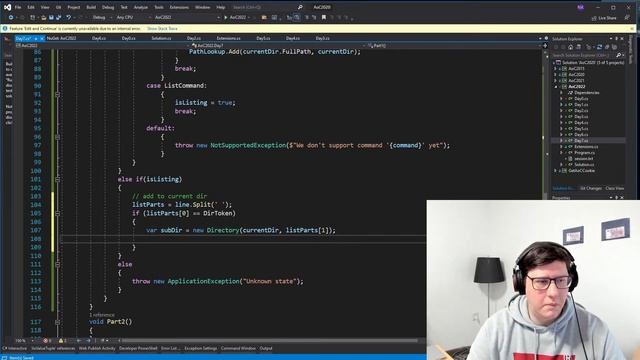
Task: Expand the AoC2020 project node
Action: (555, 75)
